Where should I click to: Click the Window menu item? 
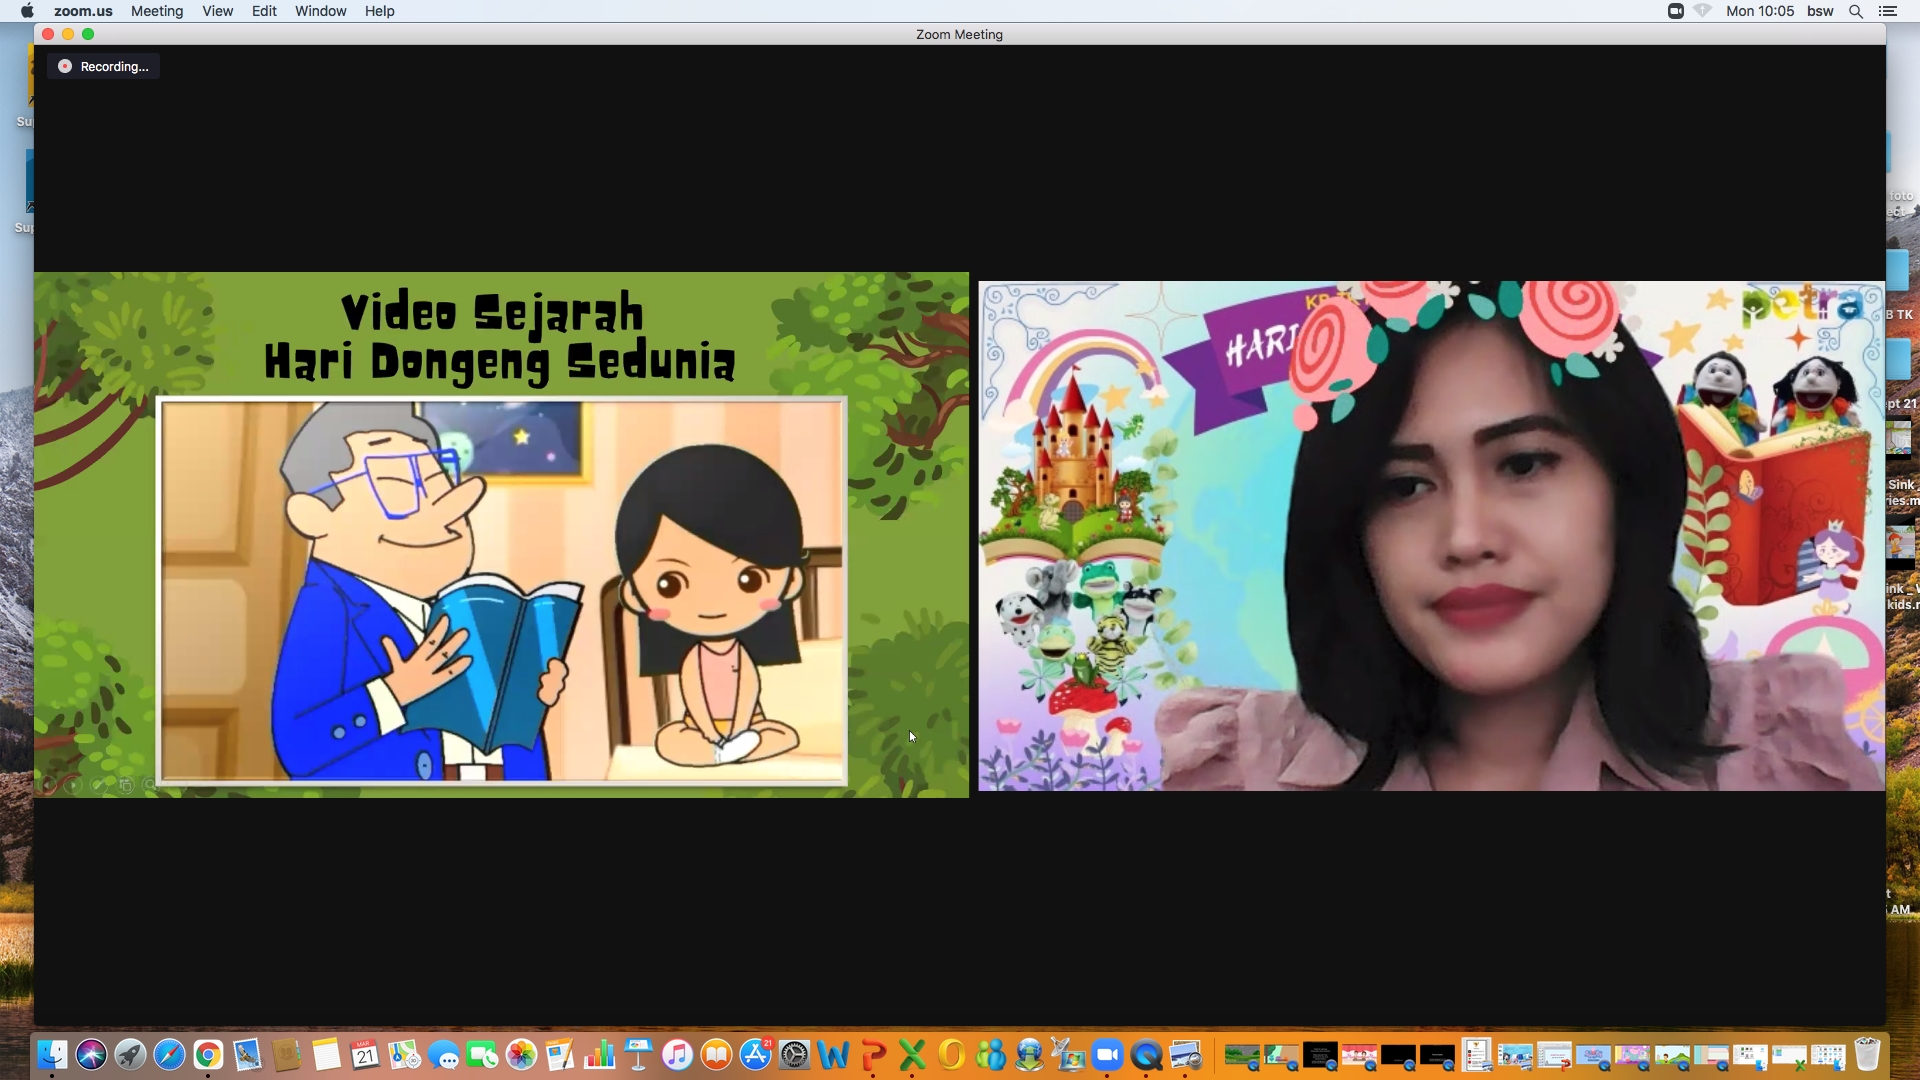click(320, 11)
